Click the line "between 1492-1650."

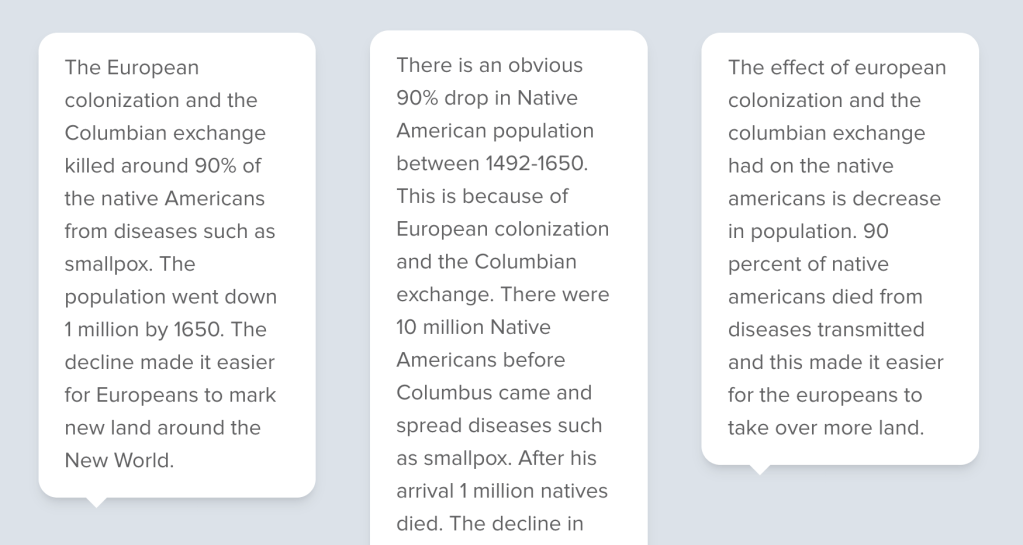[490, 163]
